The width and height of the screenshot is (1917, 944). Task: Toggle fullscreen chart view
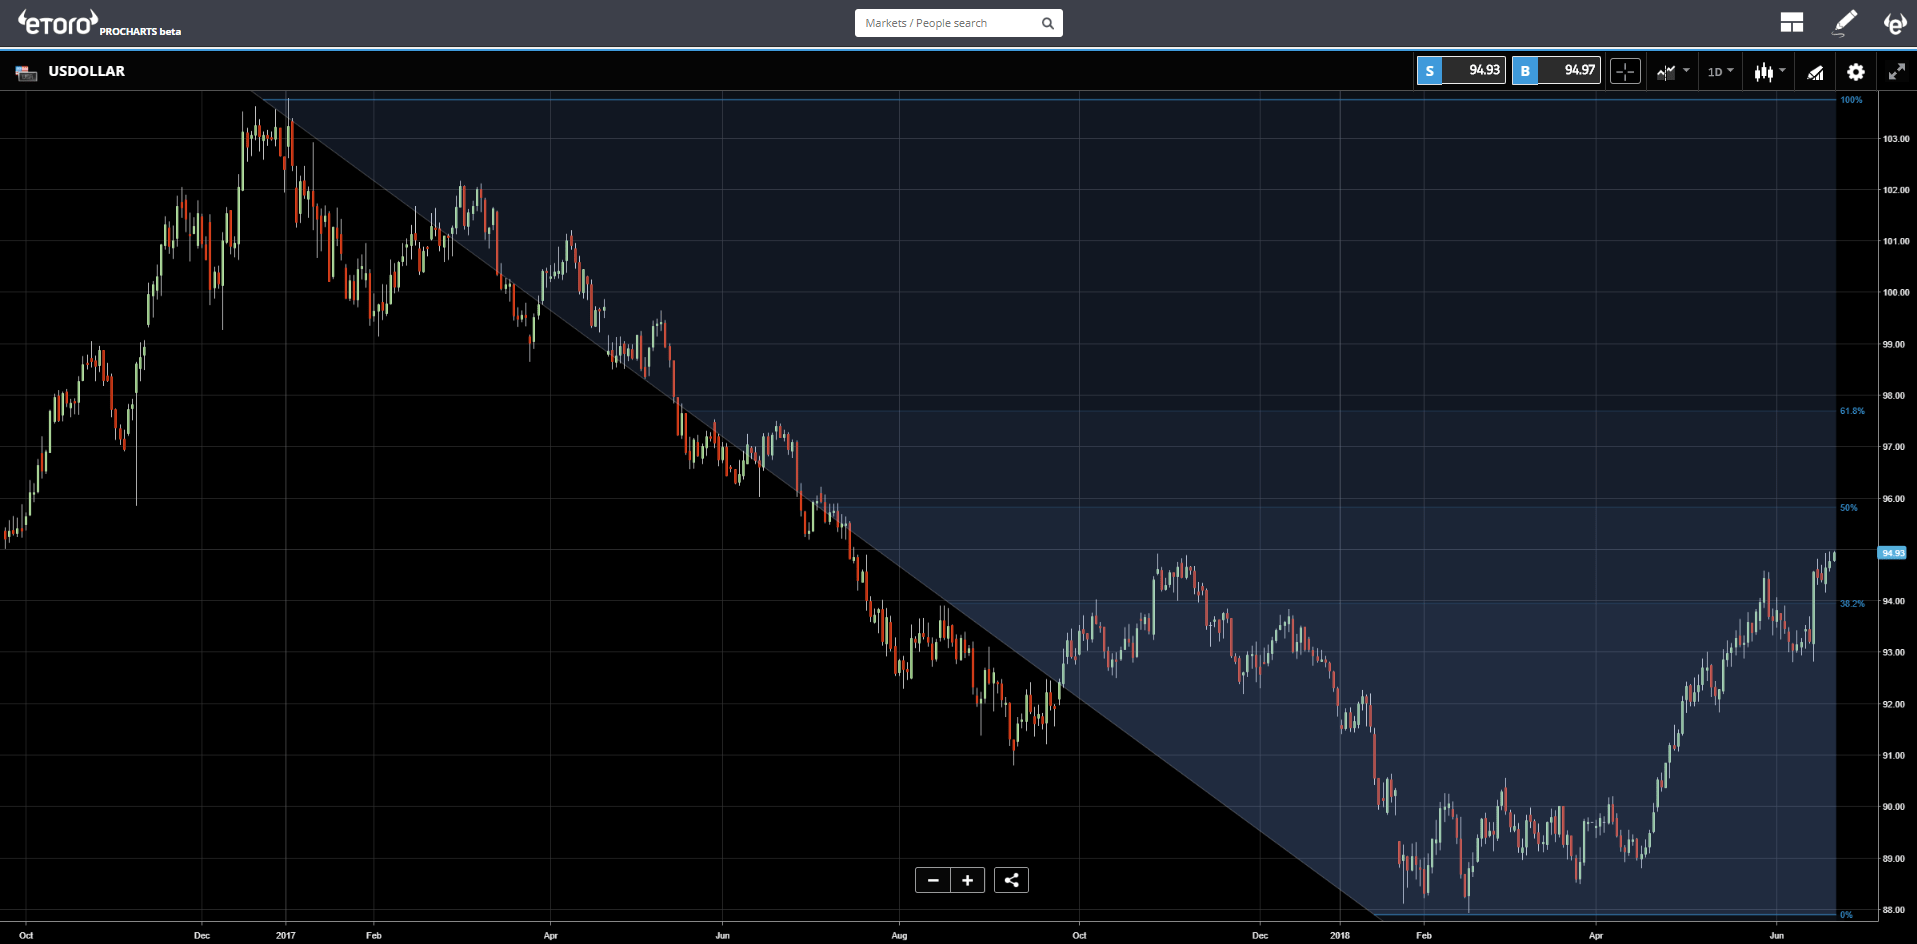click(x=1896, y=71)
